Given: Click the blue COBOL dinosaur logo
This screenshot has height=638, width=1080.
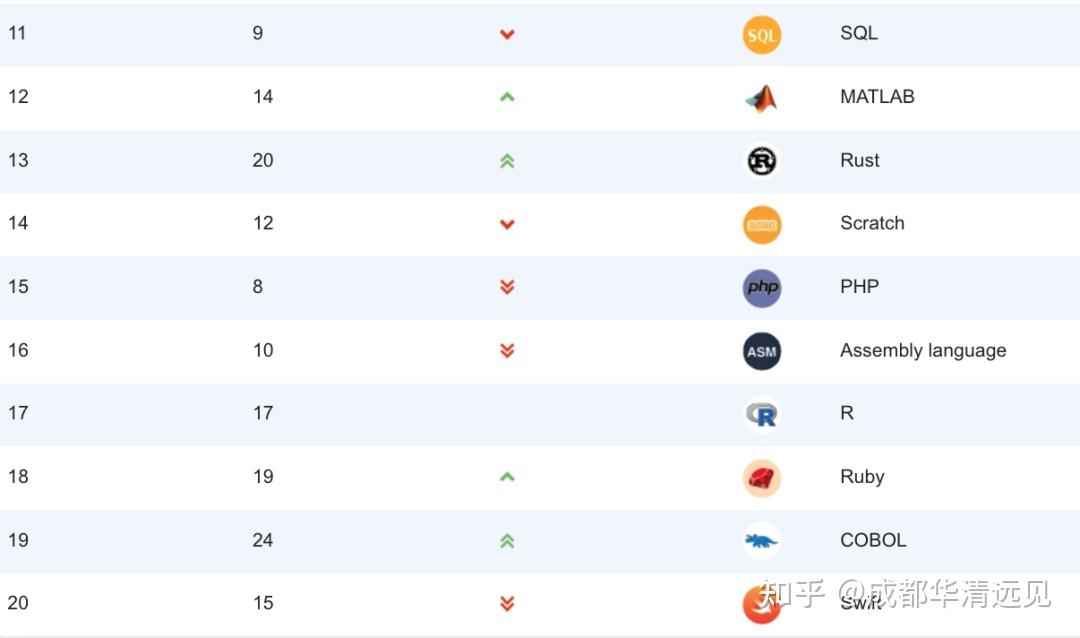Looking at the screenshot, I should click(761, 541).
